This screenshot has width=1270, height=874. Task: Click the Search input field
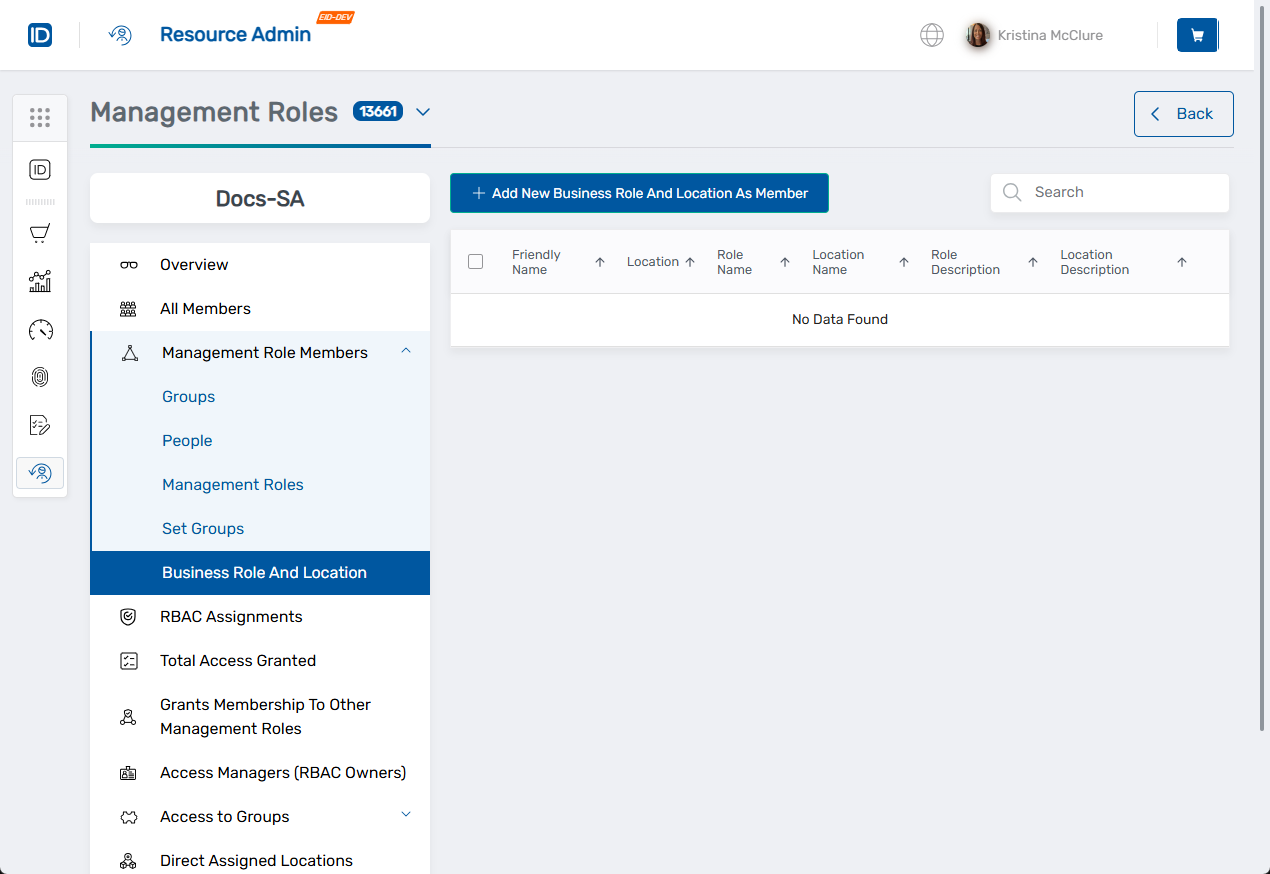click(x=1110, y=192)
